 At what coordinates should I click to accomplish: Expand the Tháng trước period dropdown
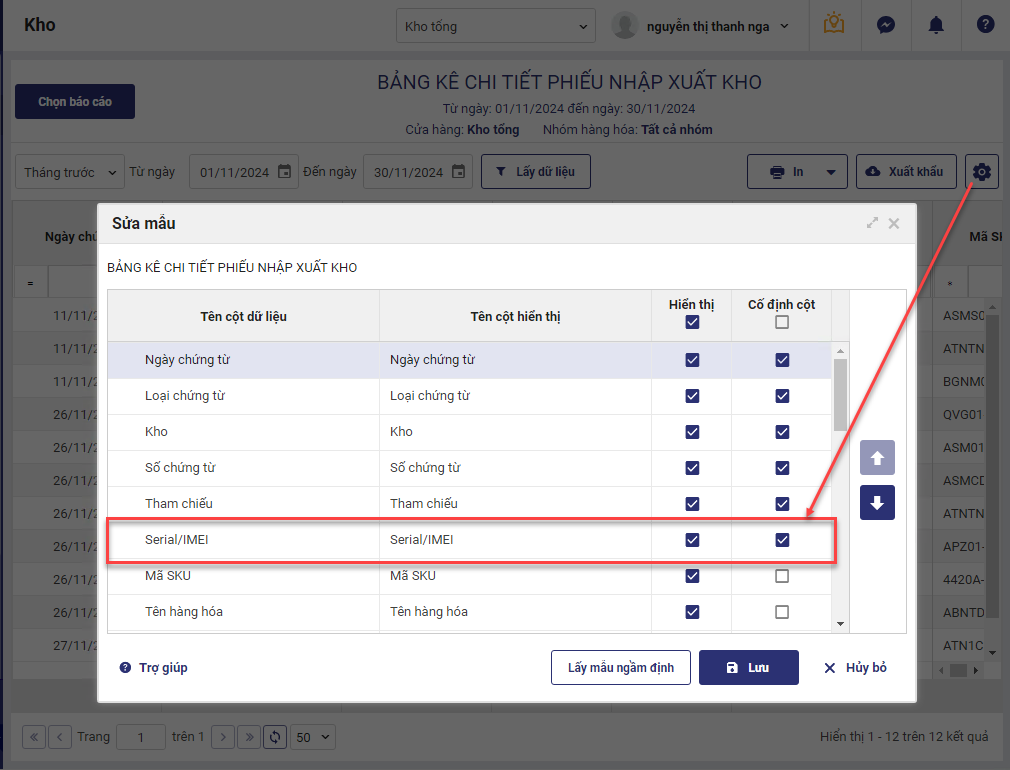coord(70,172)
